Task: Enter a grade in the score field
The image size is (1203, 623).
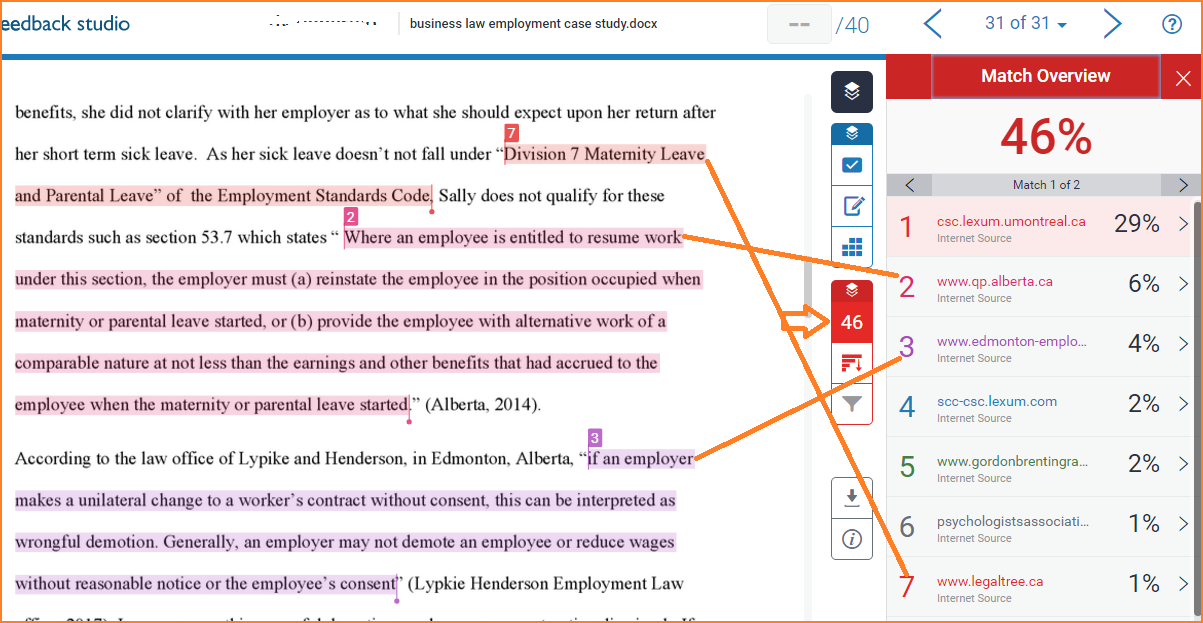Action: click(798, 25)
